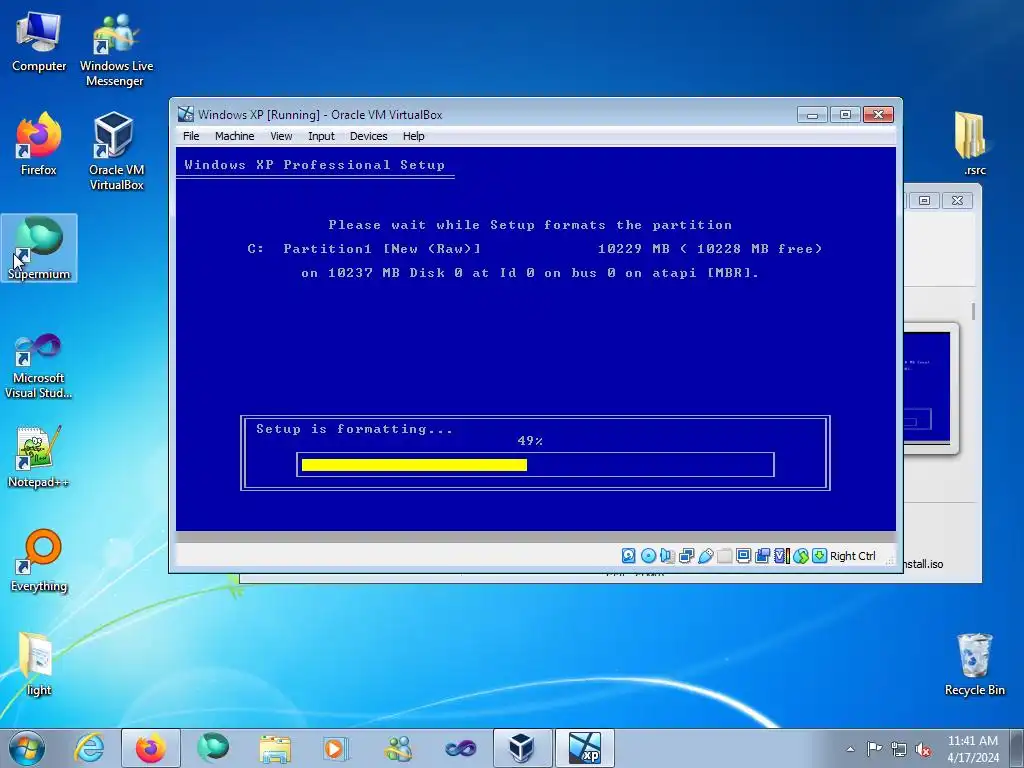Show hidden system tray icons arrow
1024x768 pixels.
coord(850,749)
